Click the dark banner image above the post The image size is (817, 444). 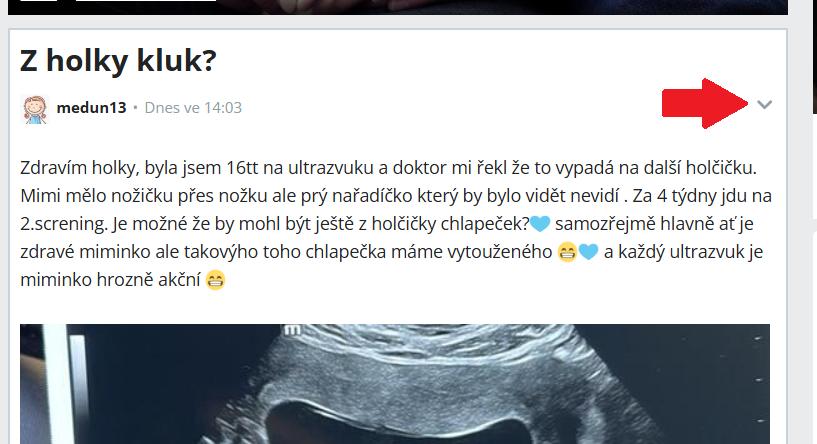click(x=398, y=7)
